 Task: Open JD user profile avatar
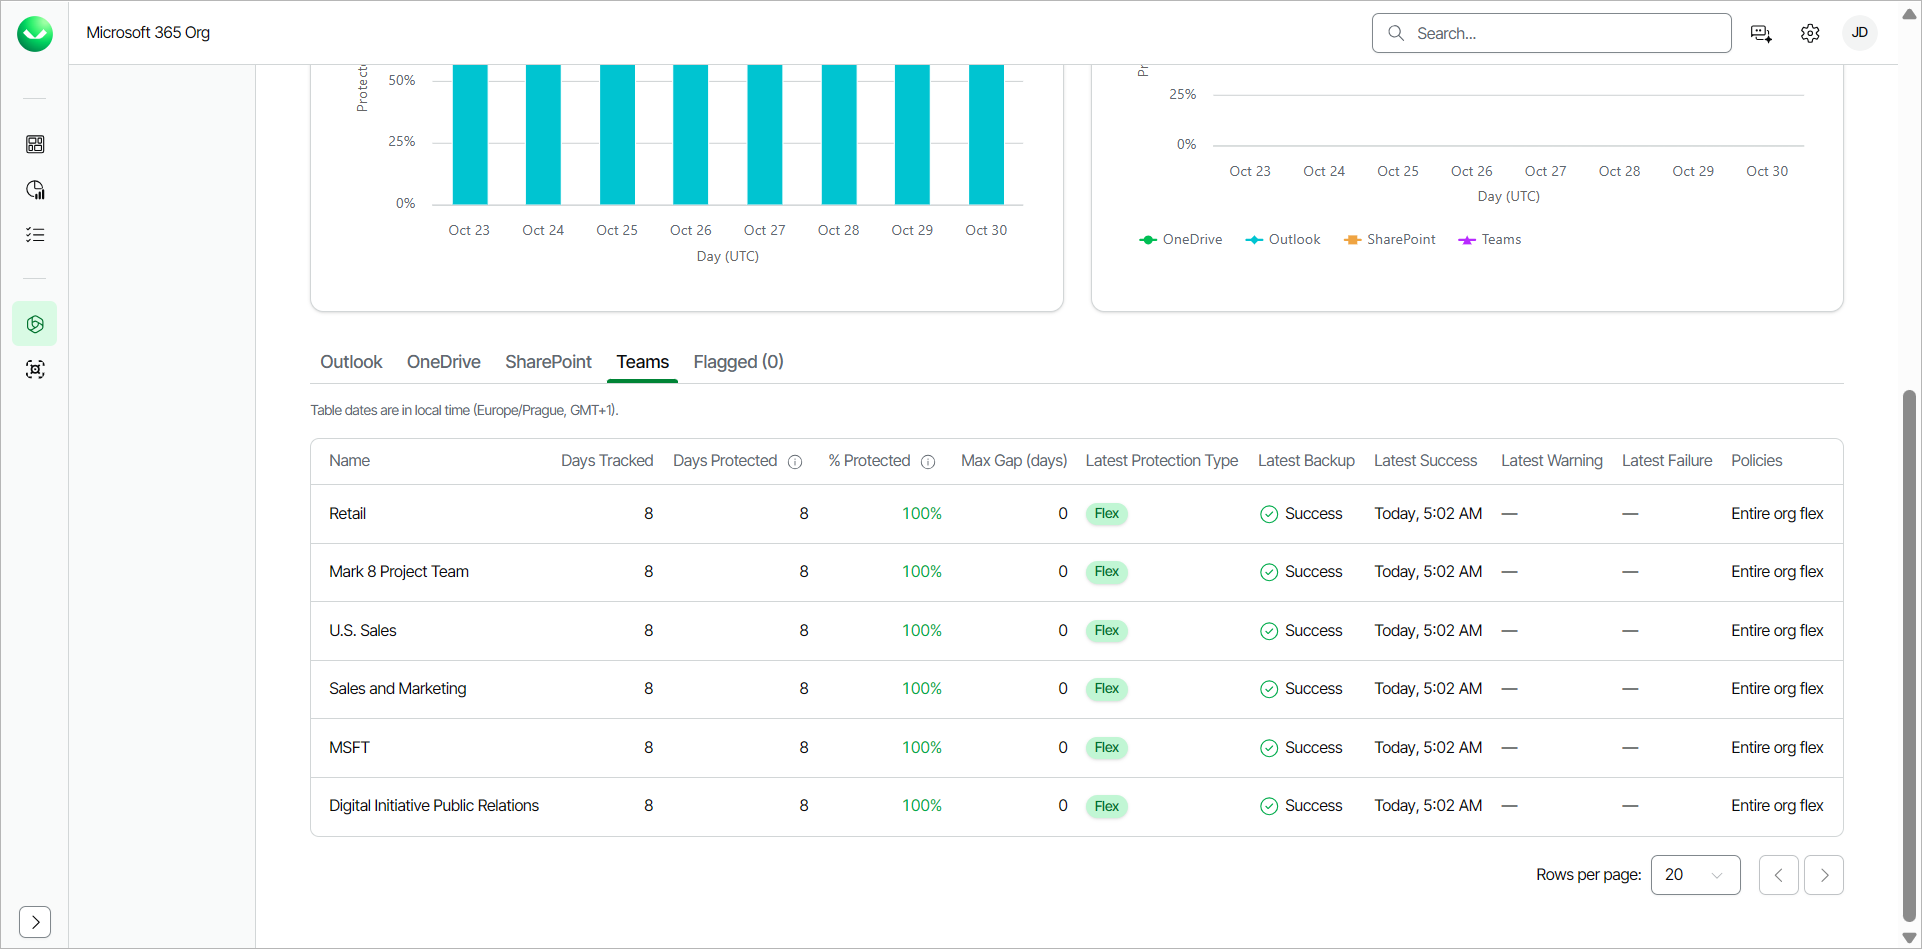coord(1860,33)
